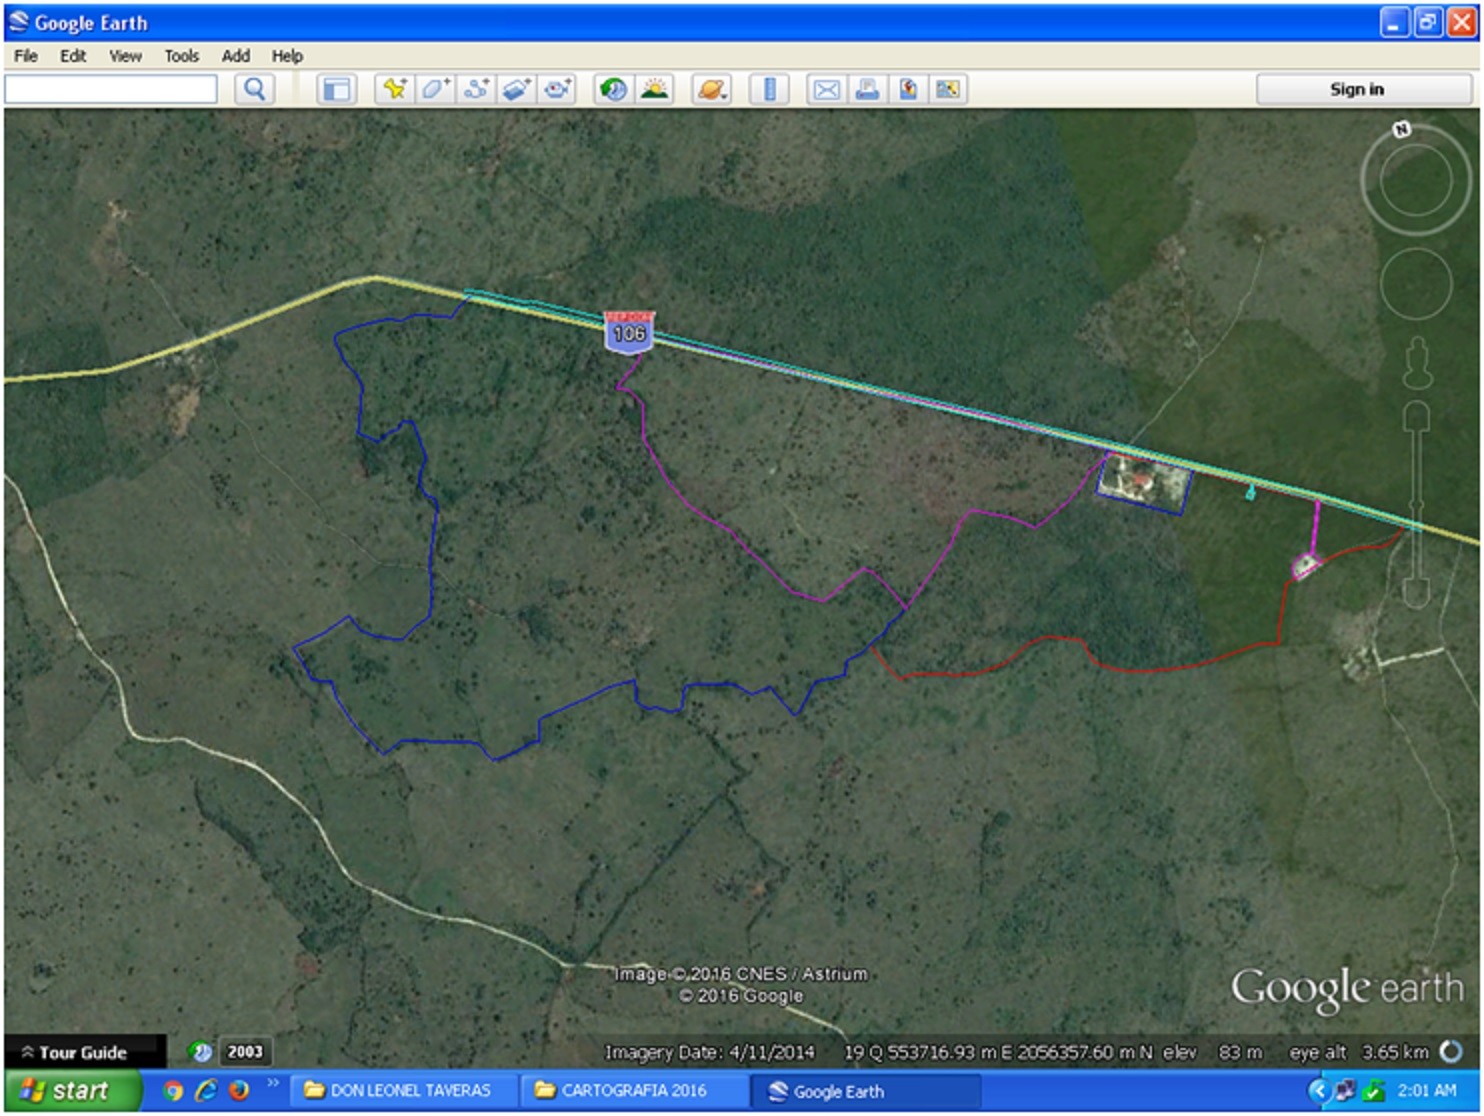Screen dimensions: 1484x1116
Task: Select the Add Path tool
Action: coord(476,90)
